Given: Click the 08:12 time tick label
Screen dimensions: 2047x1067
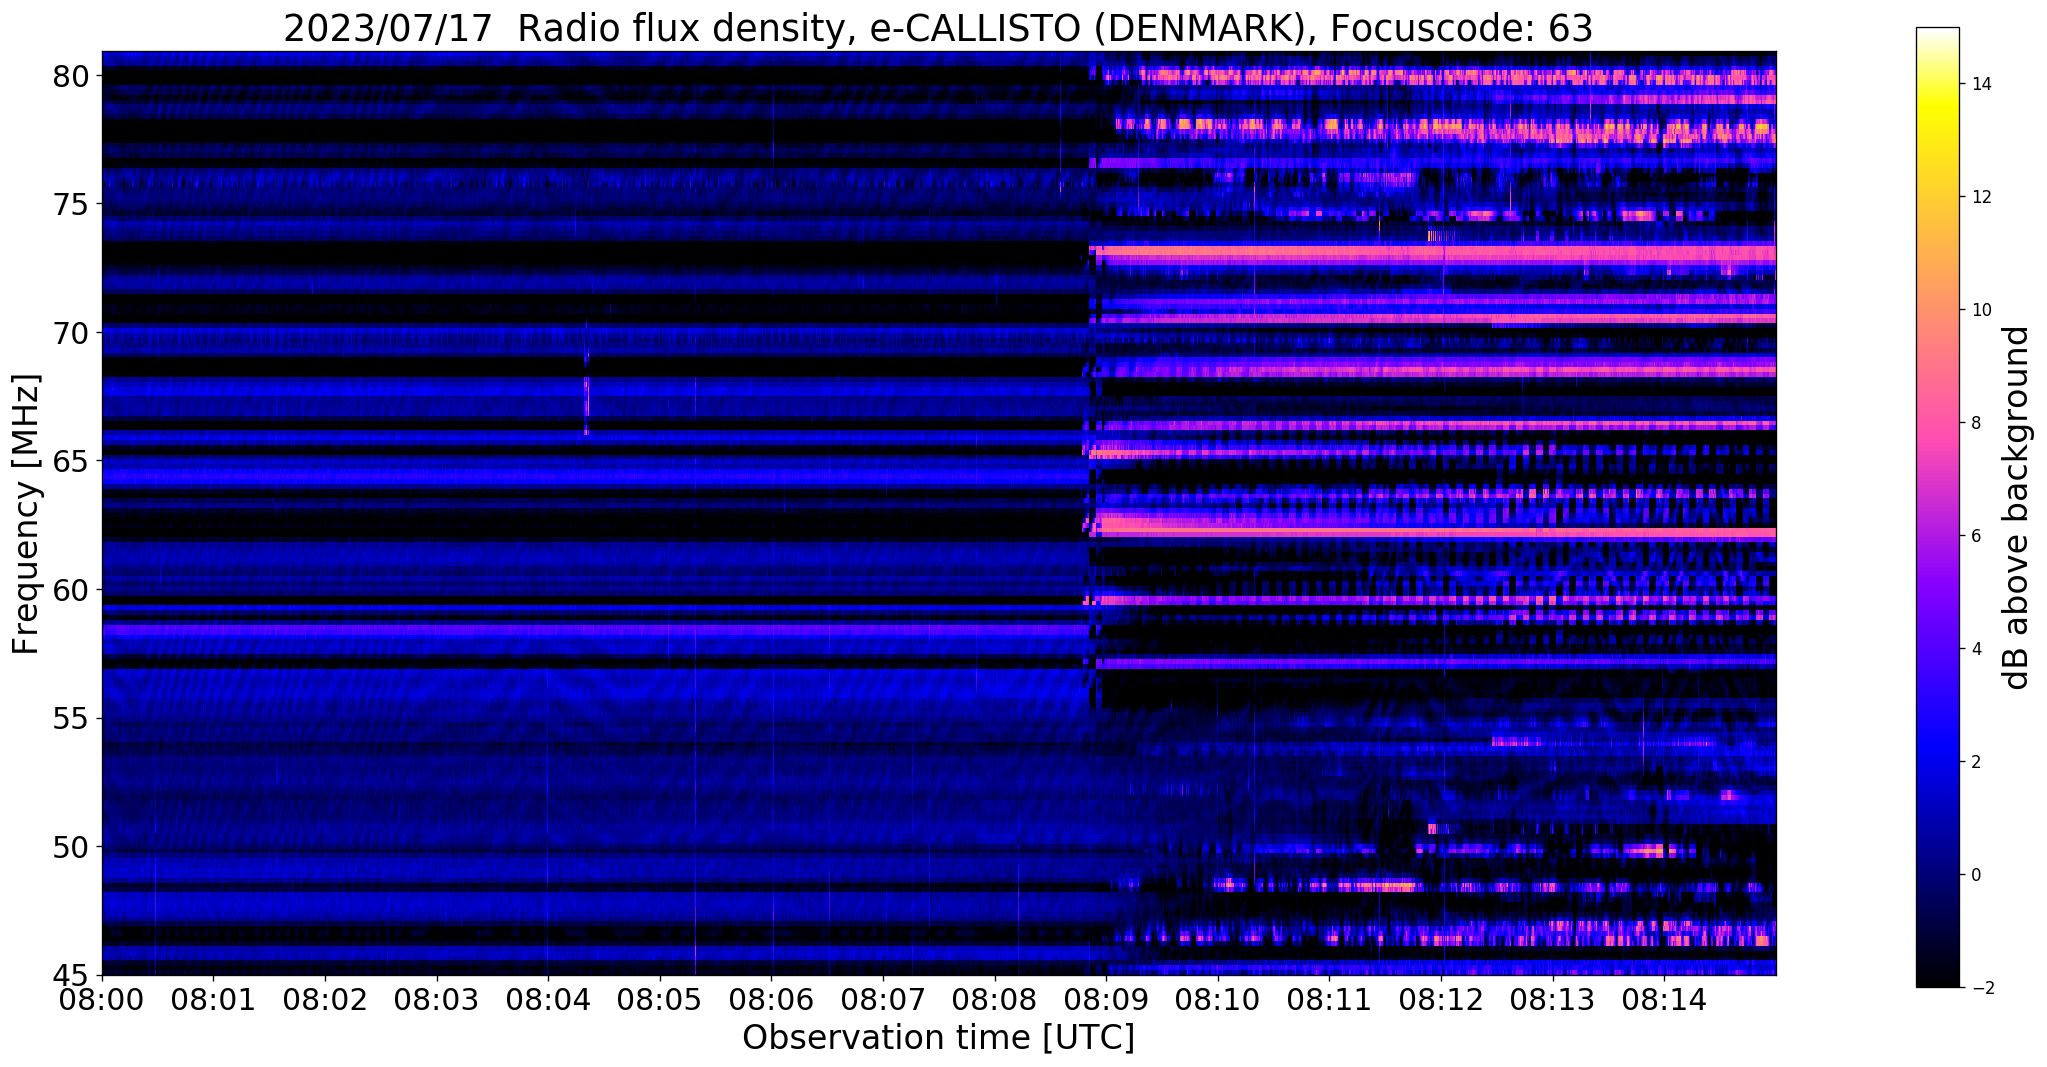Looking at the screenshot, I should pyautogui.click(x=1441, y=999).
